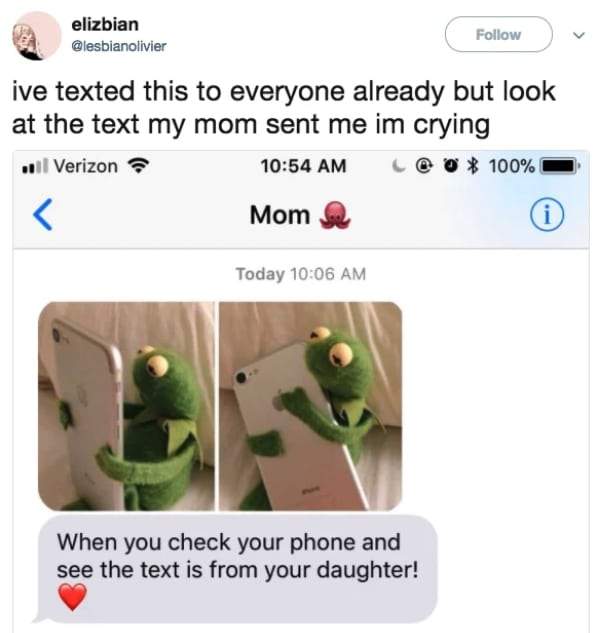Open the elizbian profile avatar
This screenshot has width=599, height=633.
click(x=36, y=36)
